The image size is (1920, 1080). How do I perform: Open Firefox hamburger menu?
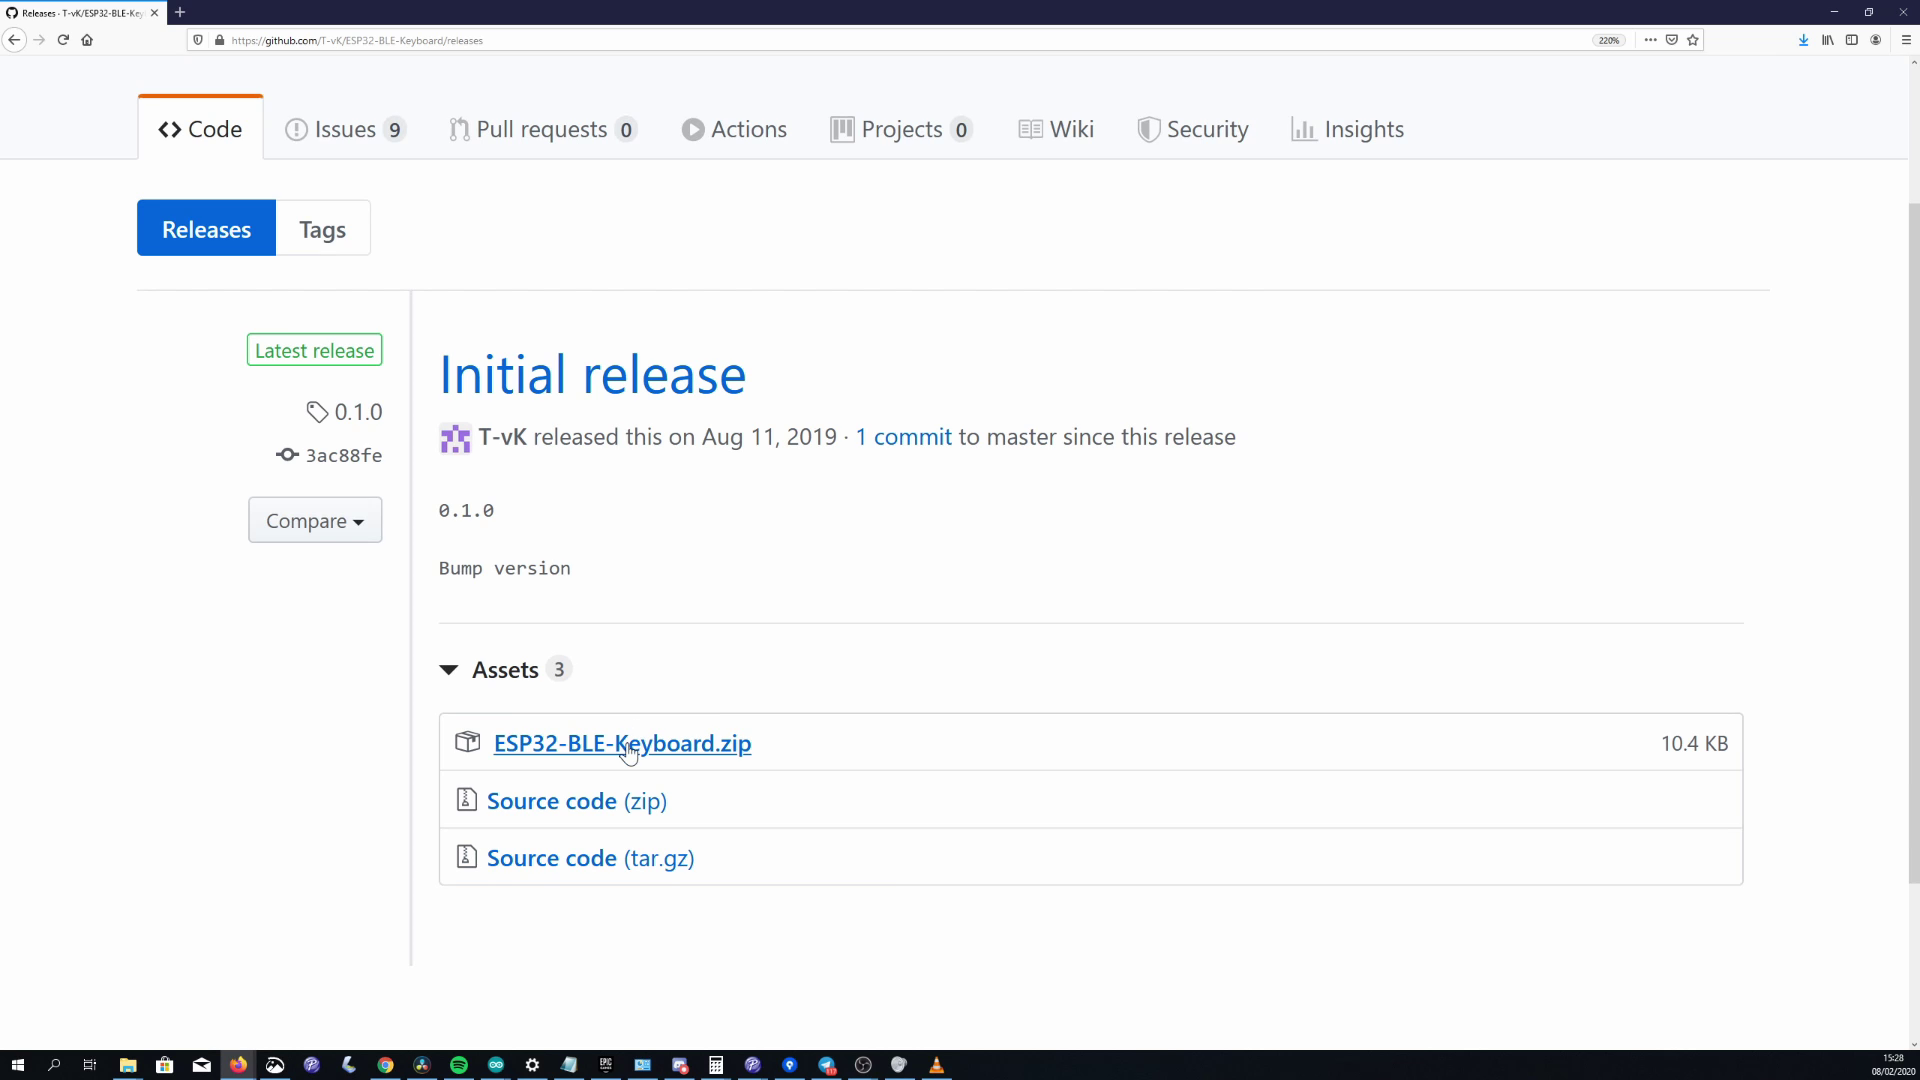point(1905,40)
